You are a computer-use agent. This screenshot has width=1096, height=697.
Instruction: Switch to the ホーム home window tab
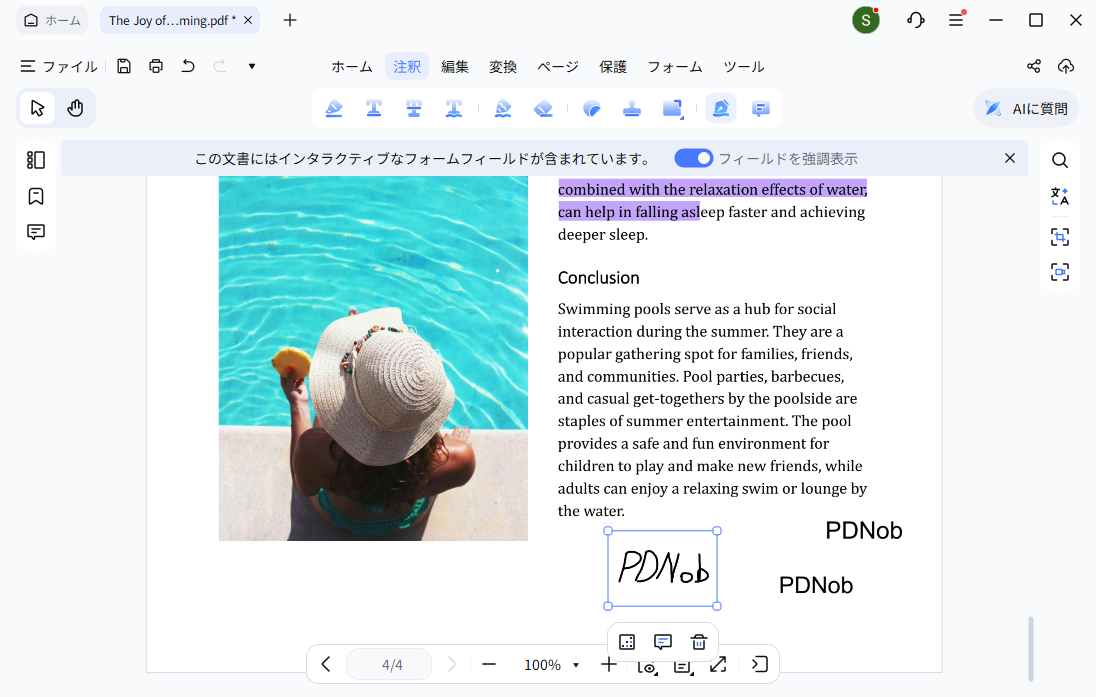(52, 20)
